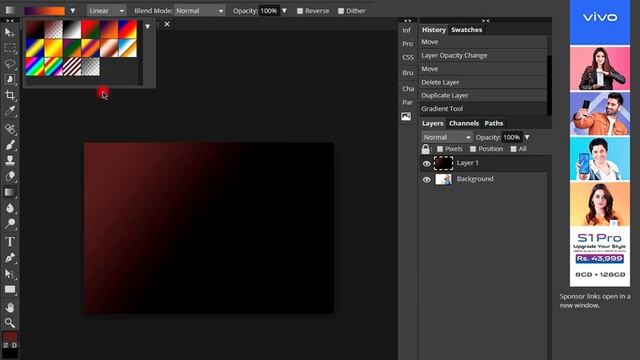Select the Layer Opacity Change history step
Viewport: 640px width, 360px height.
tap(483, 56)
